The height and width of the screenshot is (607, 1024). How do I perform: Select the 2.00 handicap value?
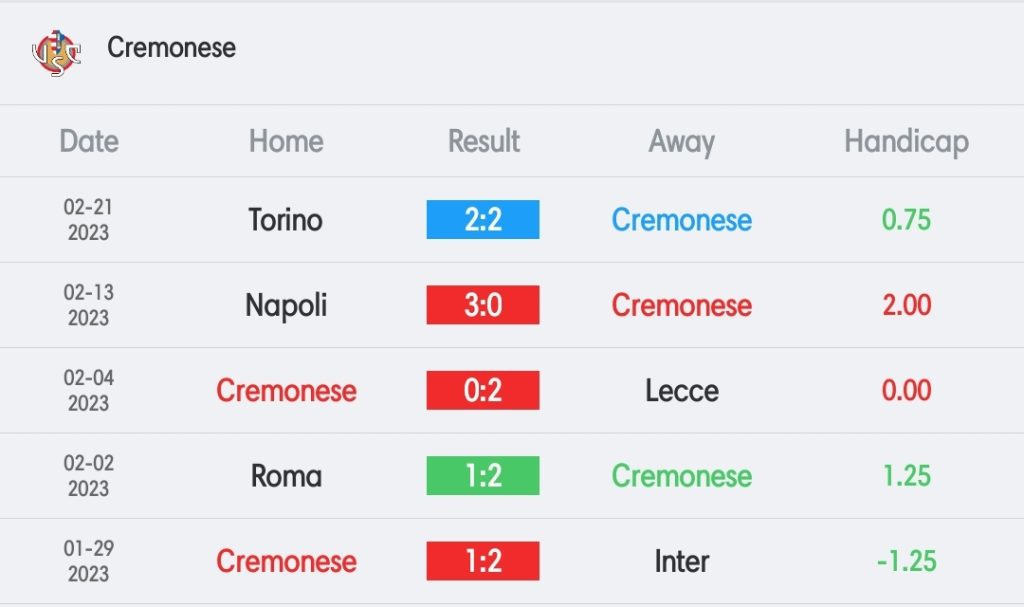pos(906,304)
